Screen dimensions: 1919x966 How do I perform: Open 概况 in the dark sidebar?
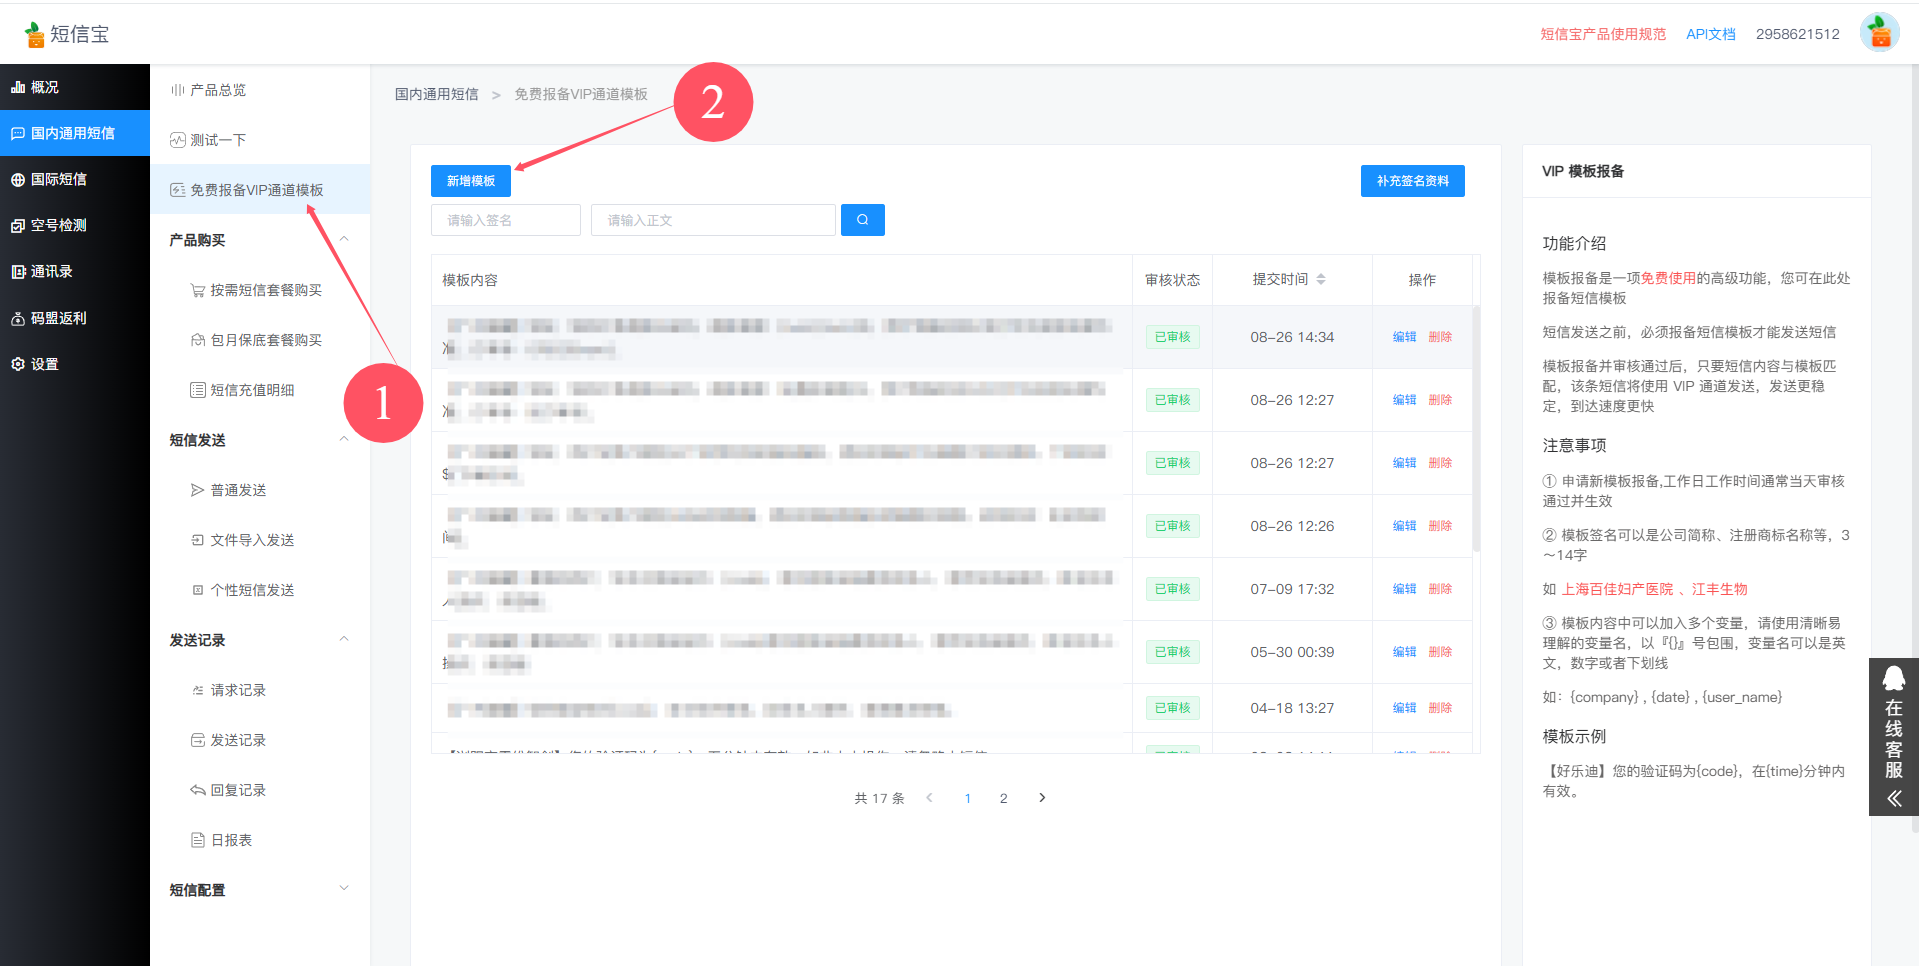point(75,87)
